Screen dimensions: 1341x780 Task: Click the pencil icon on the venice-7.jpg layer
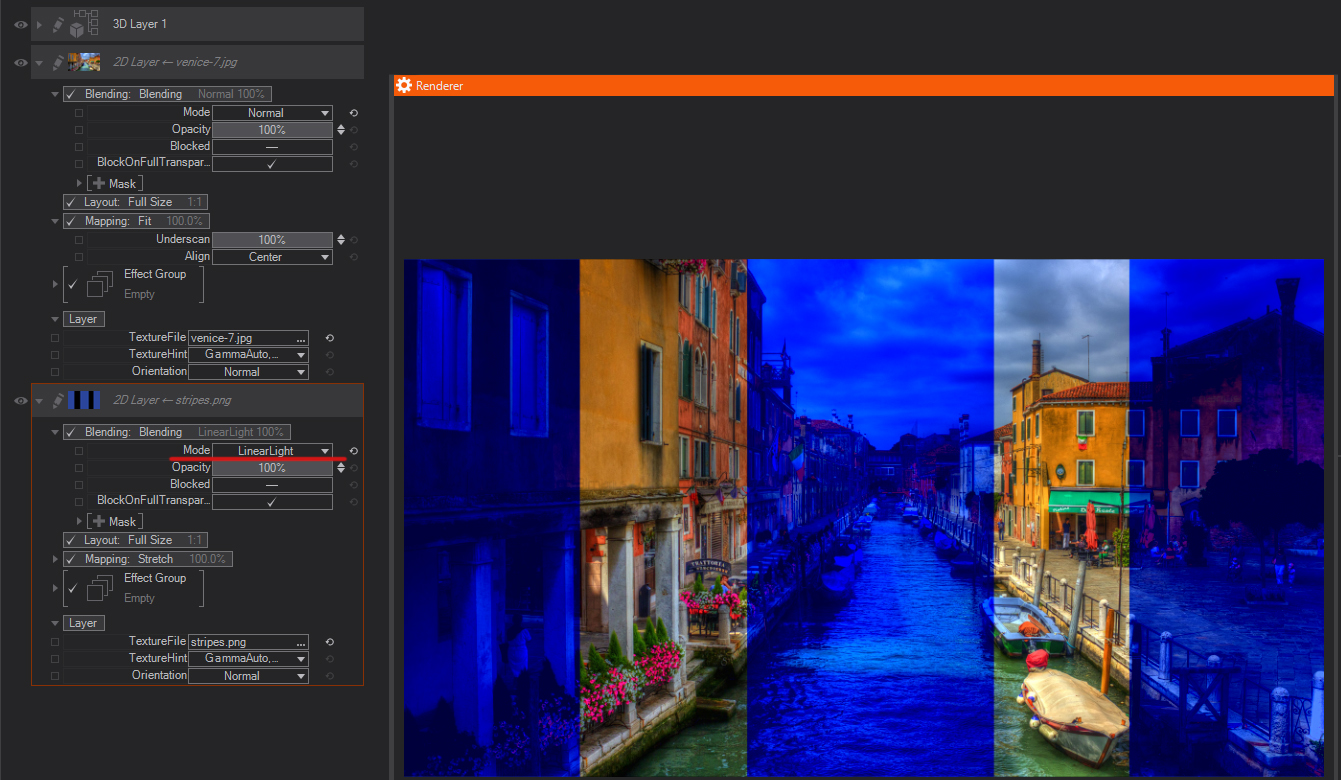point(58,62)
